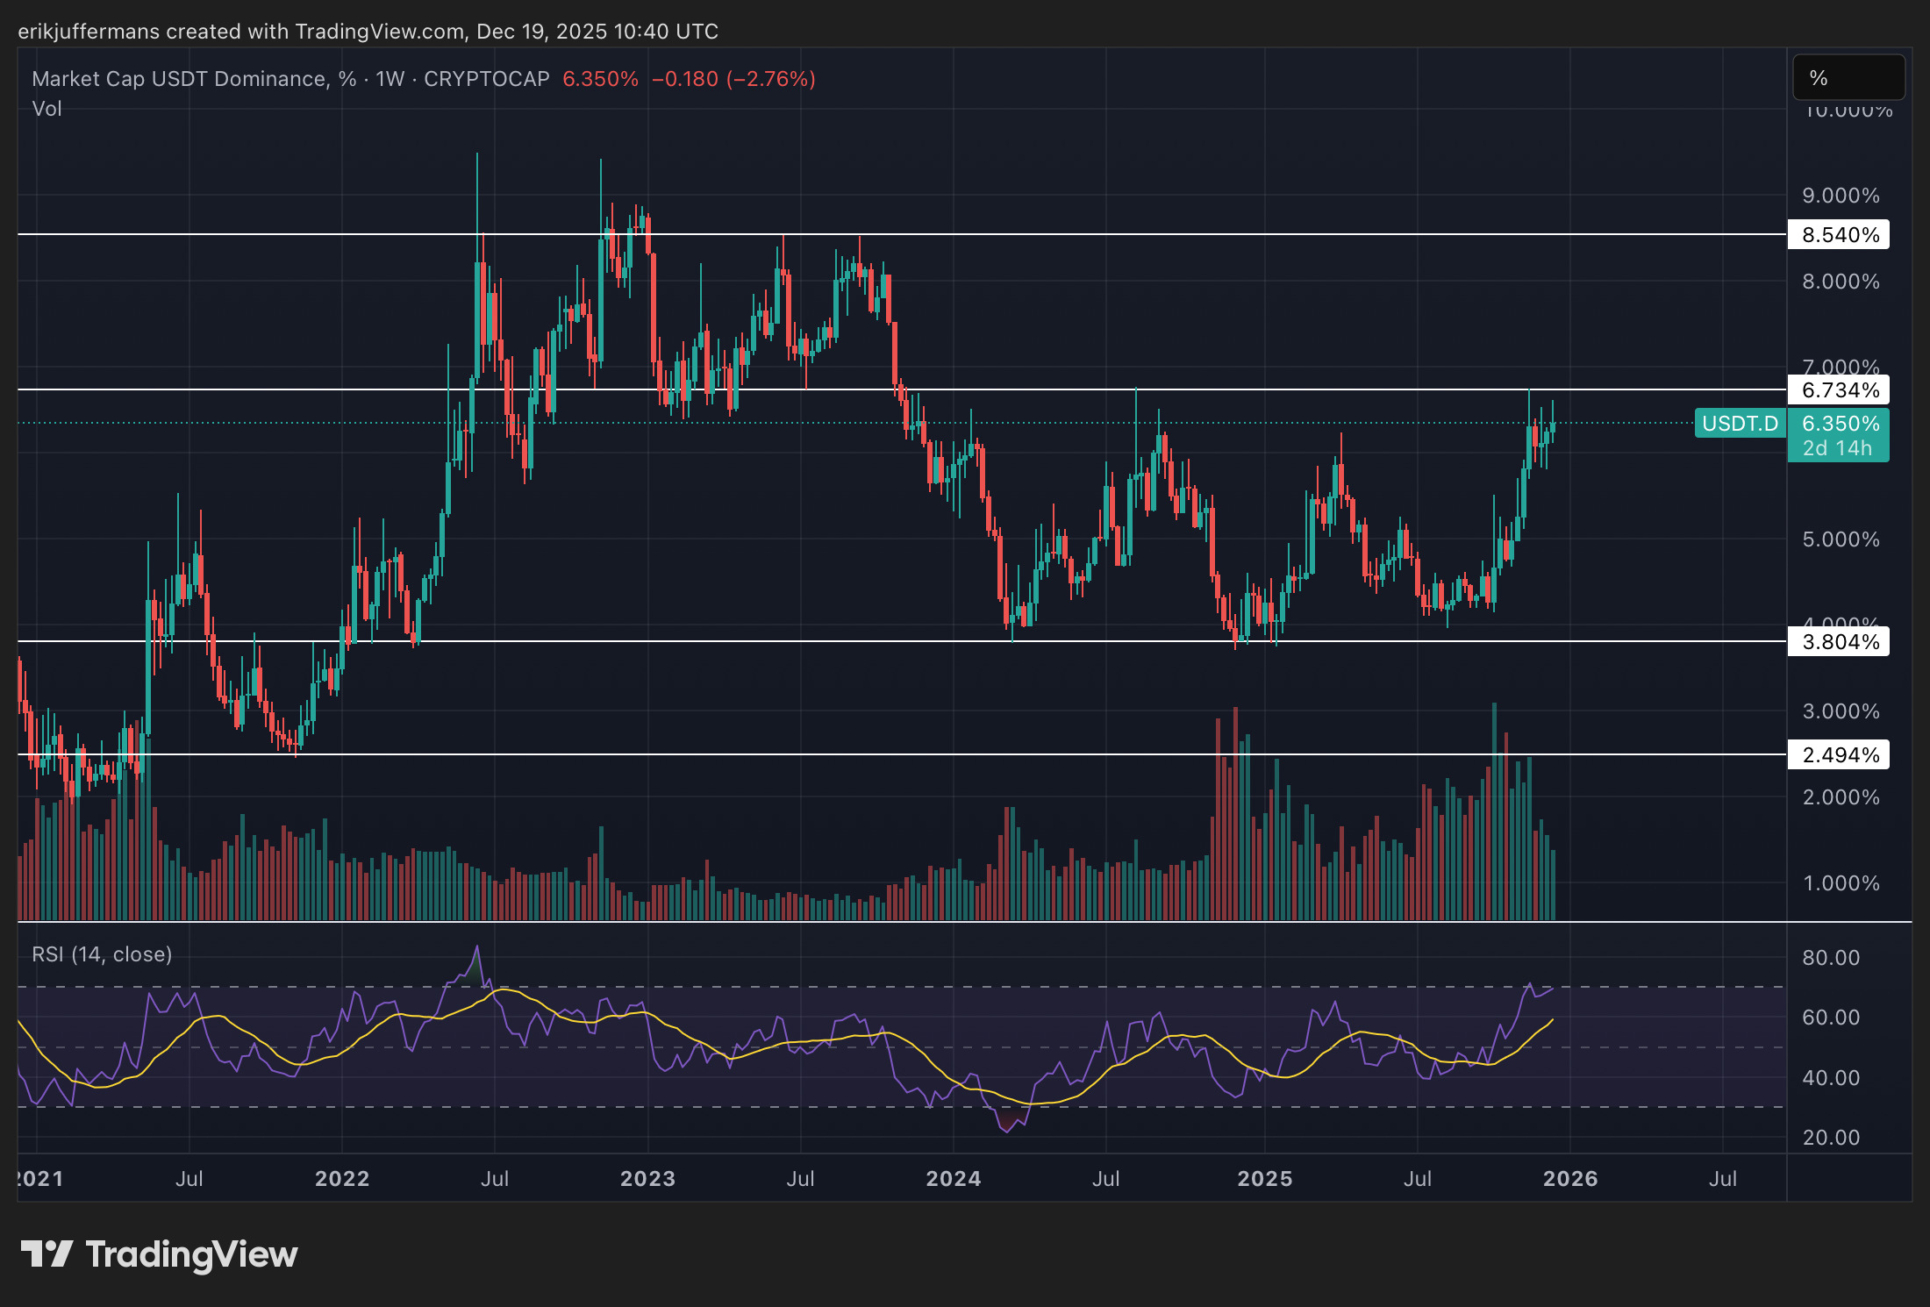Click the 80.00 RSI scale value
The height and width of the screenshot is (1307, 1930).
click(1830, 957)
